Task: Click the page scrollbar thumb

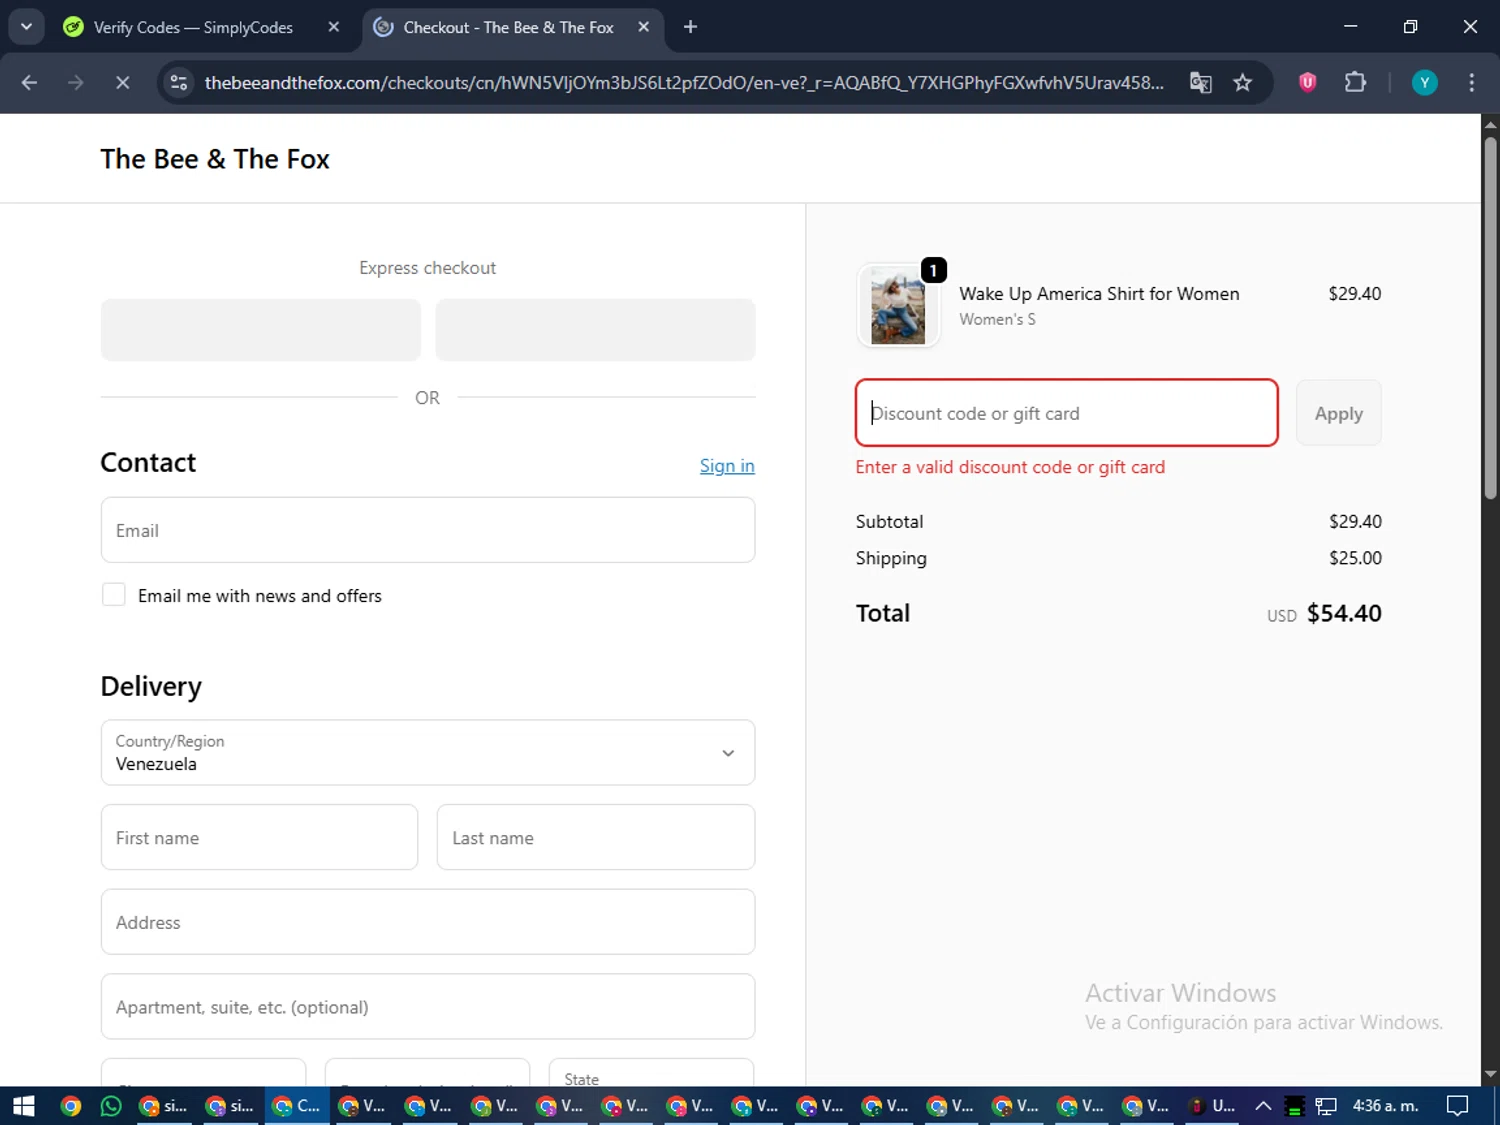Action: point(1490,318)
